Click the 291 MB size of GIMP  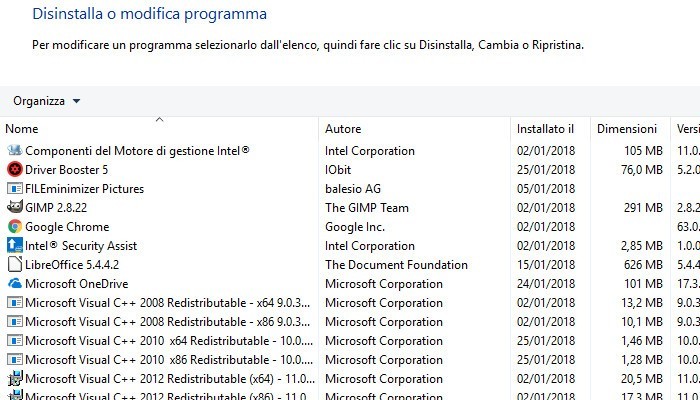(x=643, y=208)
